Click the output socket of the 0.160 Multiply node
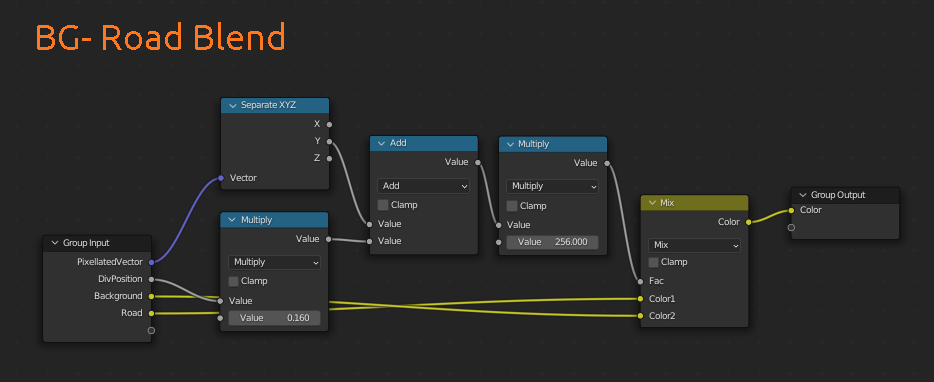This screenshot has width=934, height=382. pos(329,239)
